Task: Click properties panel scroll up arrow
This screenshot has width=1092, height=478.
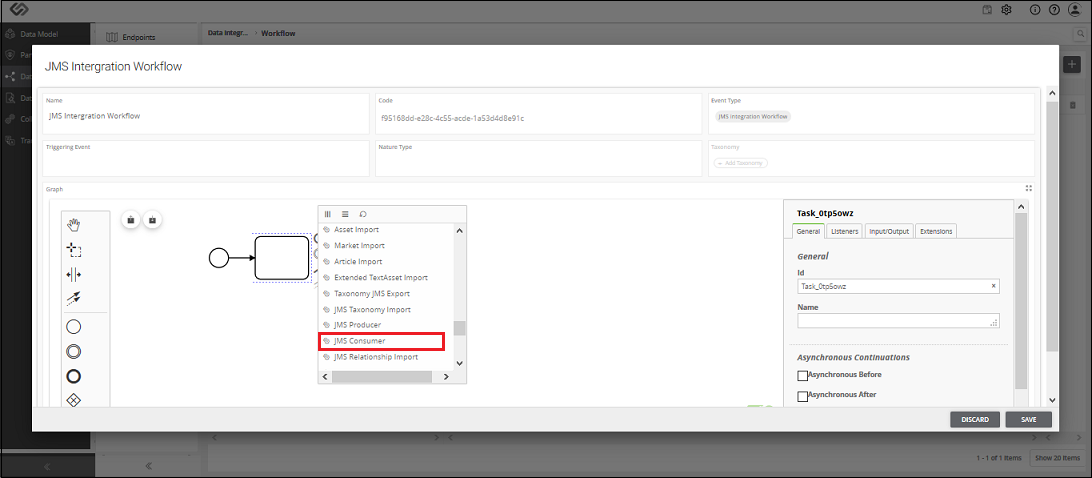Action: 1021,207
